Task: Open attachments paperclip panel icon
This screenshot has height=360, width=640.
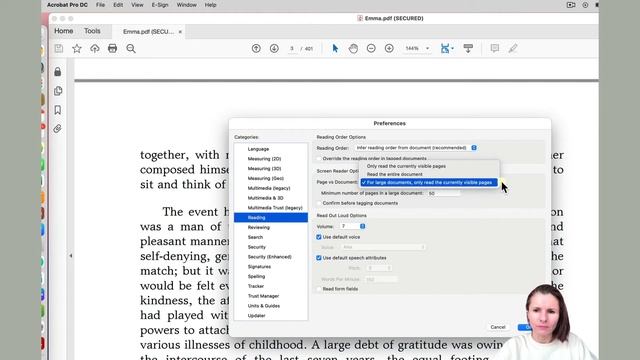Action: point(58,129)
